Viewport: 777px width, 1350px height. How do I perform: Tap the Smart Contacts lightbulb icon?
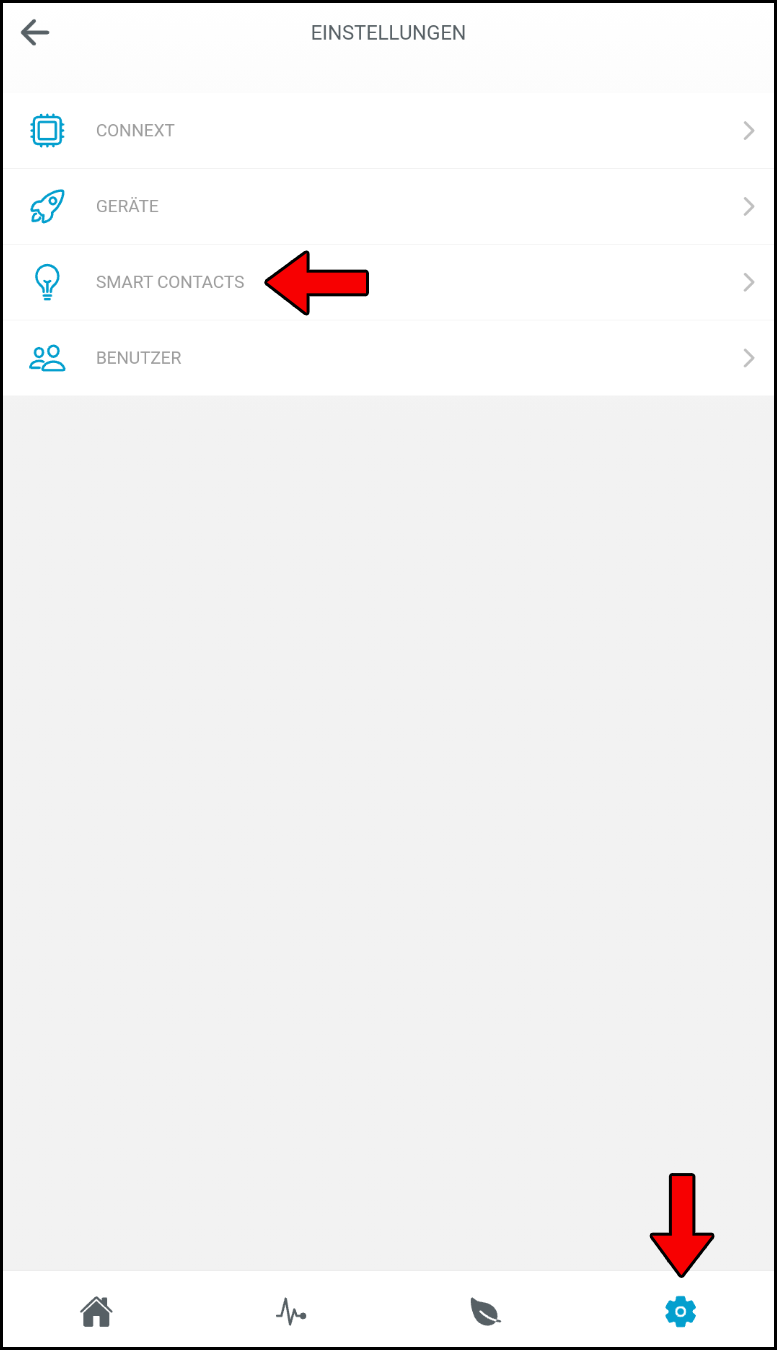(47, 282)
